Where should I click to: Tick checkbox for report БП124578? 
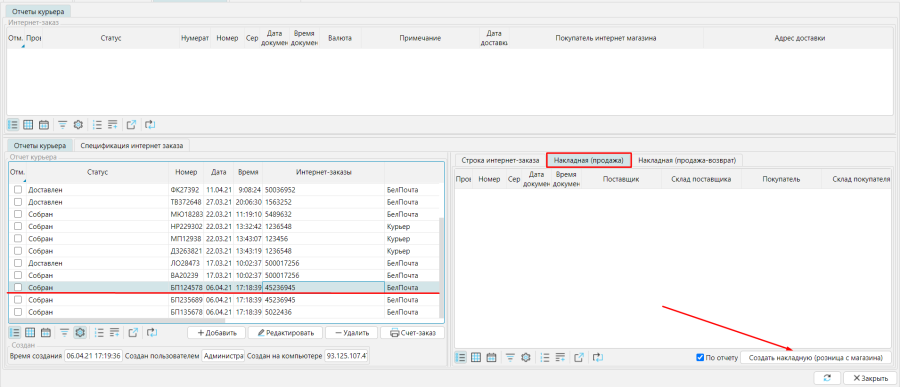[18, 287]
